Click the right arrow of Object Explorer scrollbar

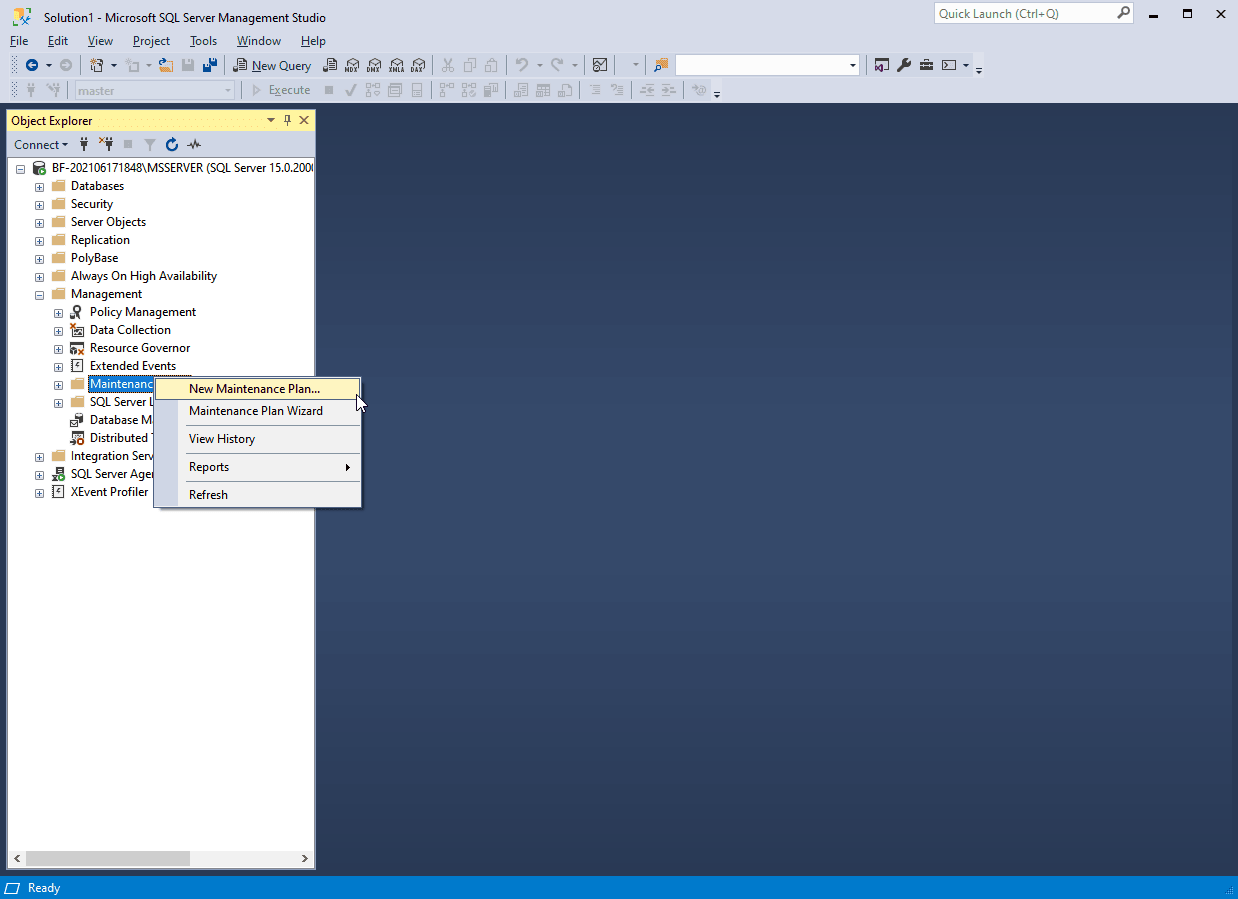305,858
